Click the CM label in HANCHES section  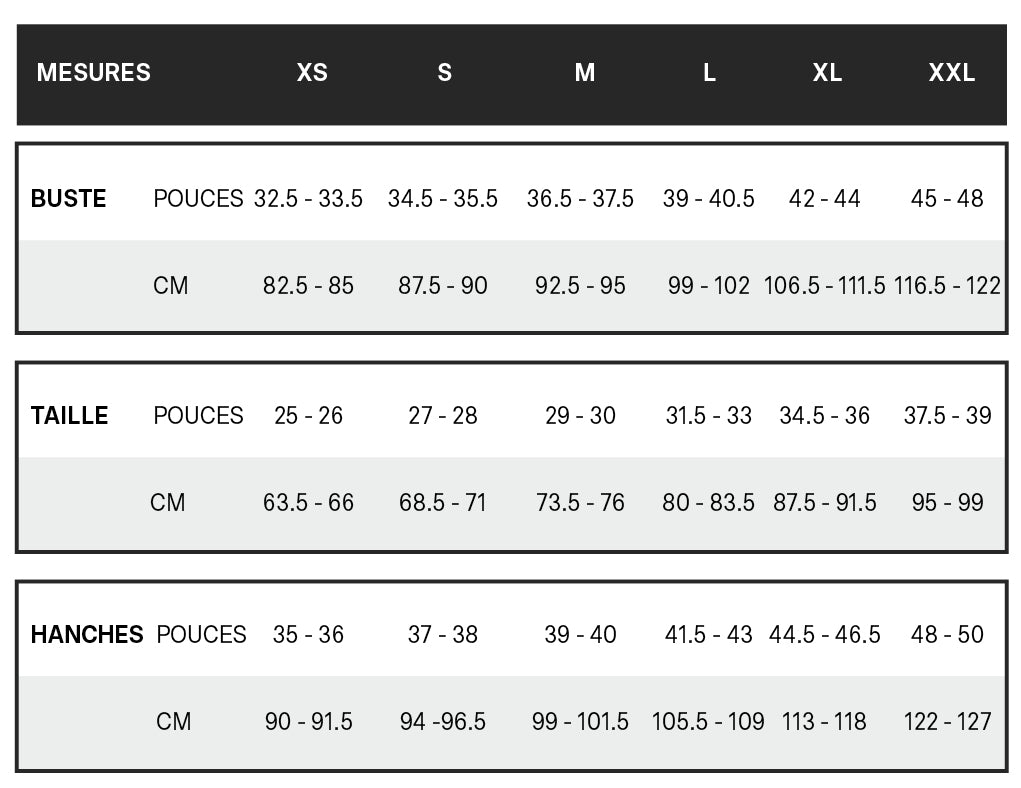pos(173,721)
